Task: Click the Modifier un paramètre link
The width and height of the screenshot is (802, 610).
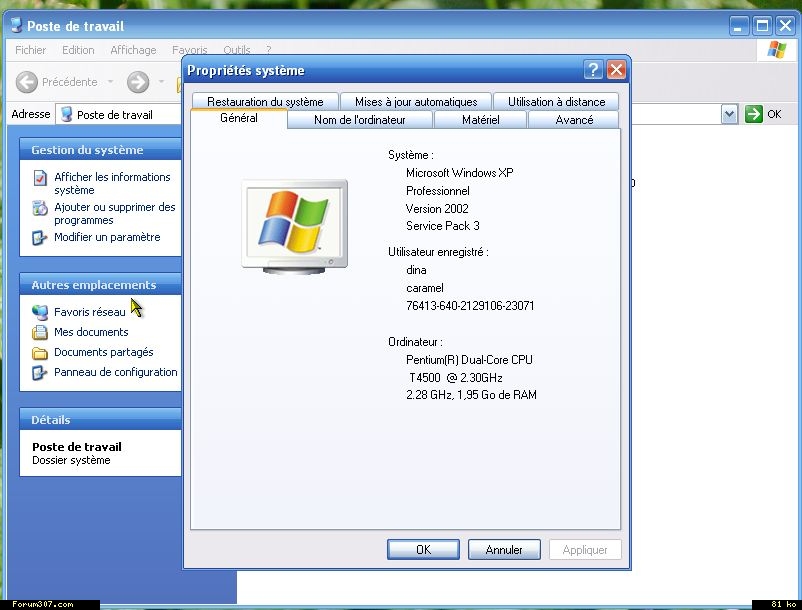Action: pyautogui.click(x=107, y=237)
